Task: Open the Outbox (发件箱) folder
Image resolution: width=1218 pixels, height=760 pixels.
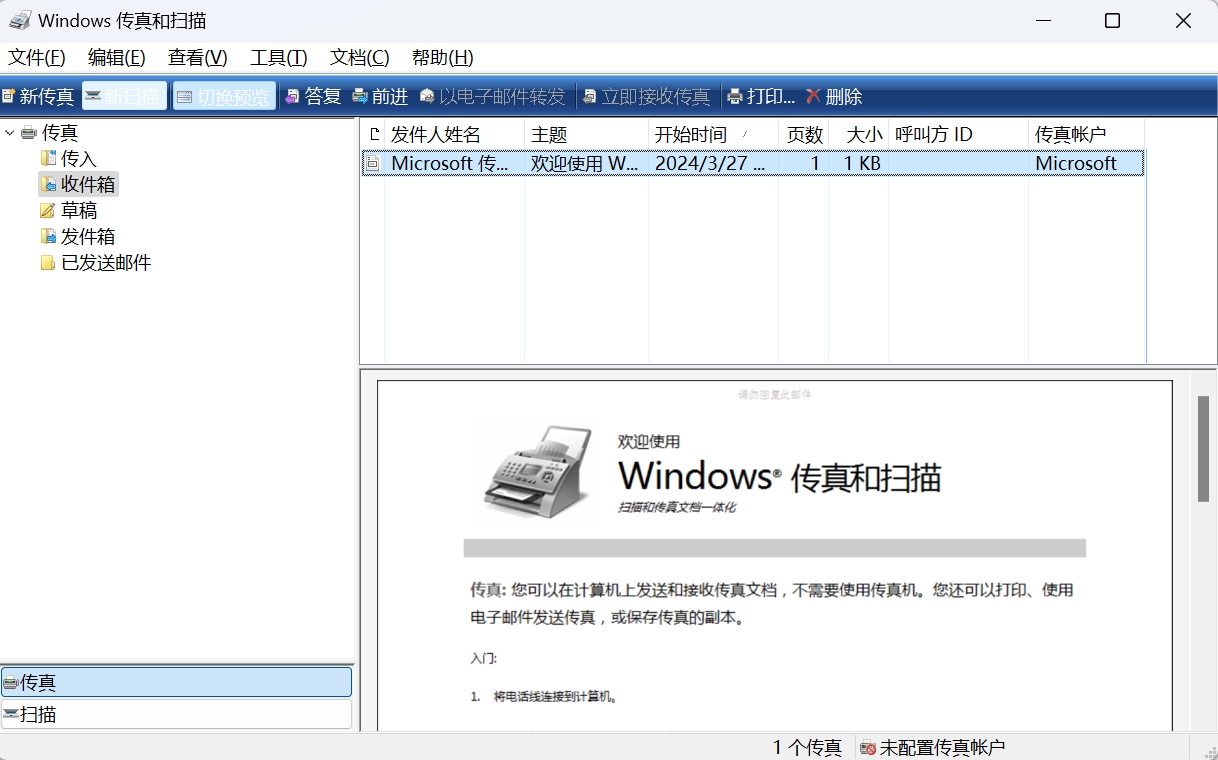Action: point(87,236)
